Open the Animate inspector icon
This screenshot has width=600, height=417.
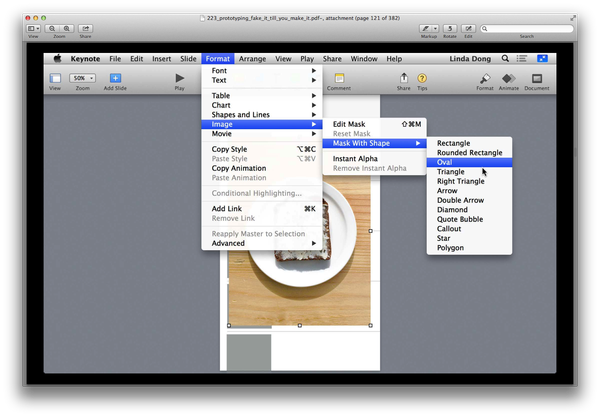coord(510,78)
